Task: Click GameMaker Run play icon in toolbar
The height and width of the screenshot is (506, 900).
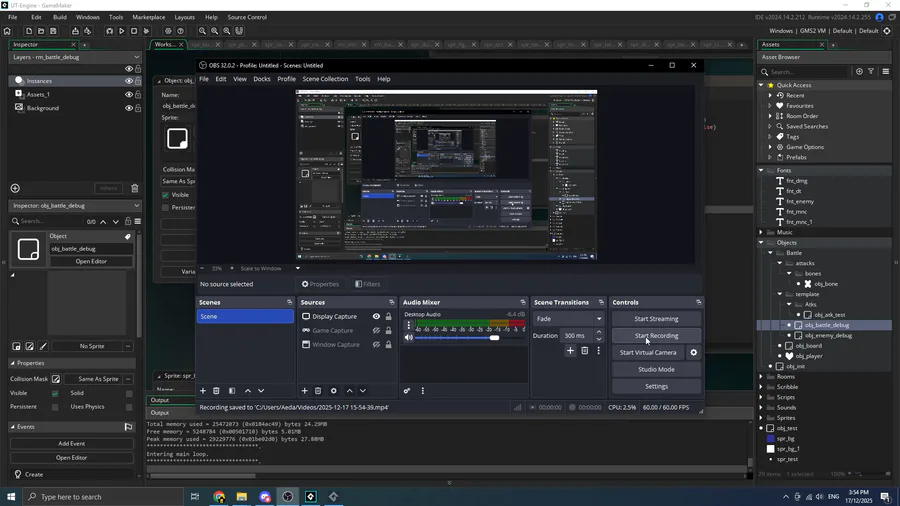Action: click(122, 31)
